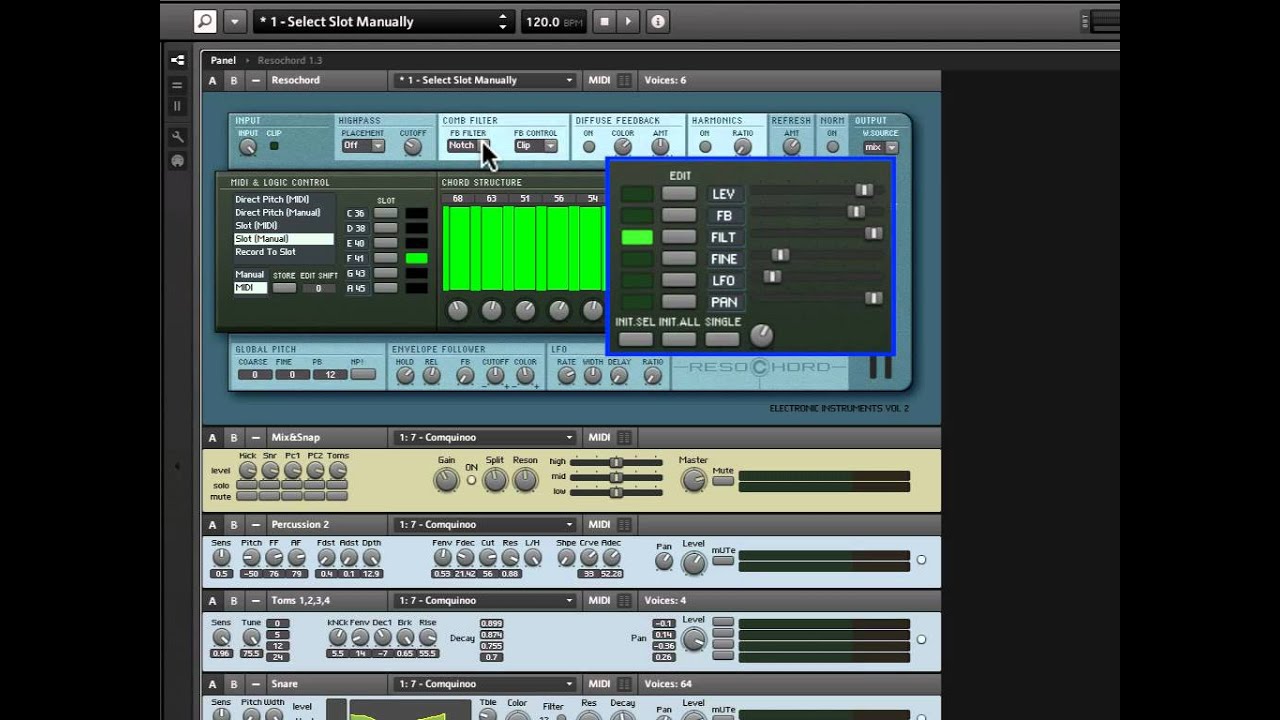The image size is (1280, 720).
Task: Toggle the Norm ON button
Action: click(x=832, y=147)
